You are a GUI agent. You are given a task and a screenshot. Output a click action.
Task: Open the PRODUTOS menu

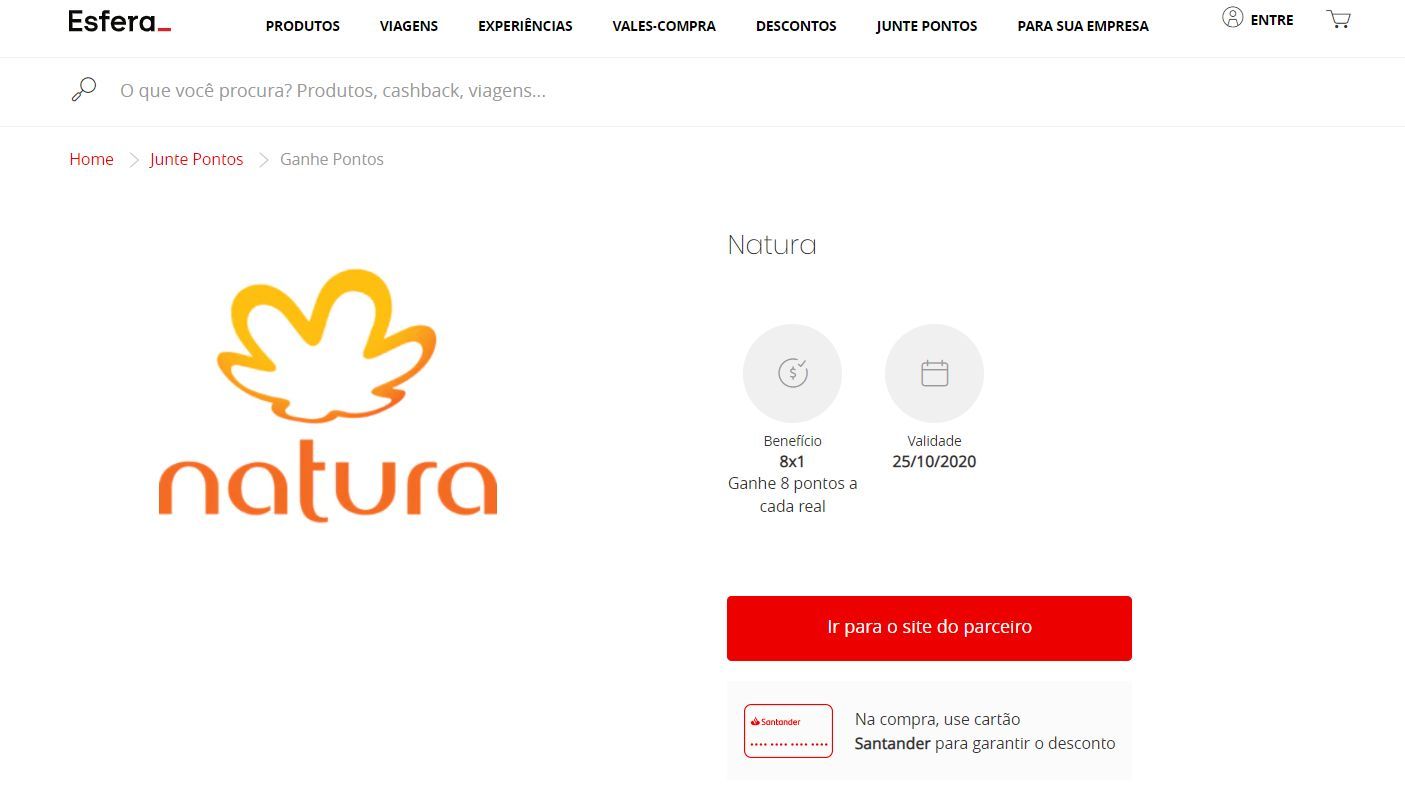click(x=303, y=26)
